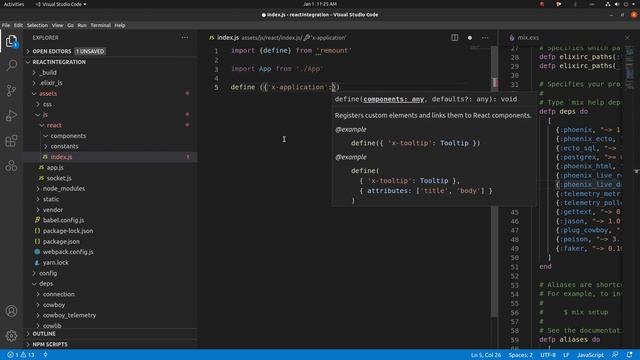Expand the node_modules folder
The image size is (640, 360).
(x=64, y=189)
